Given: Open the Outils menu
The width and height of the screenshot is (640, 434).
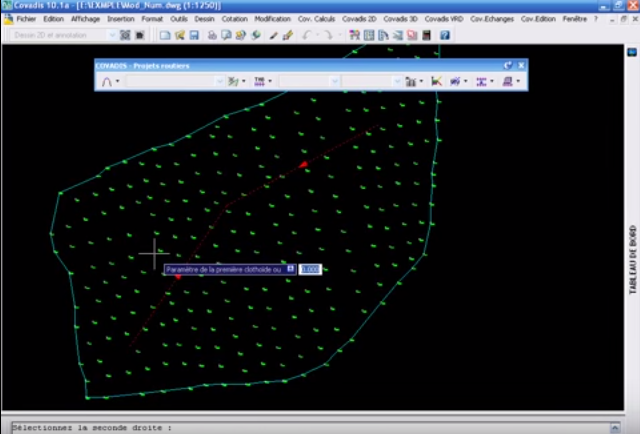Looking at the screenshot, I should click(179, 19).
